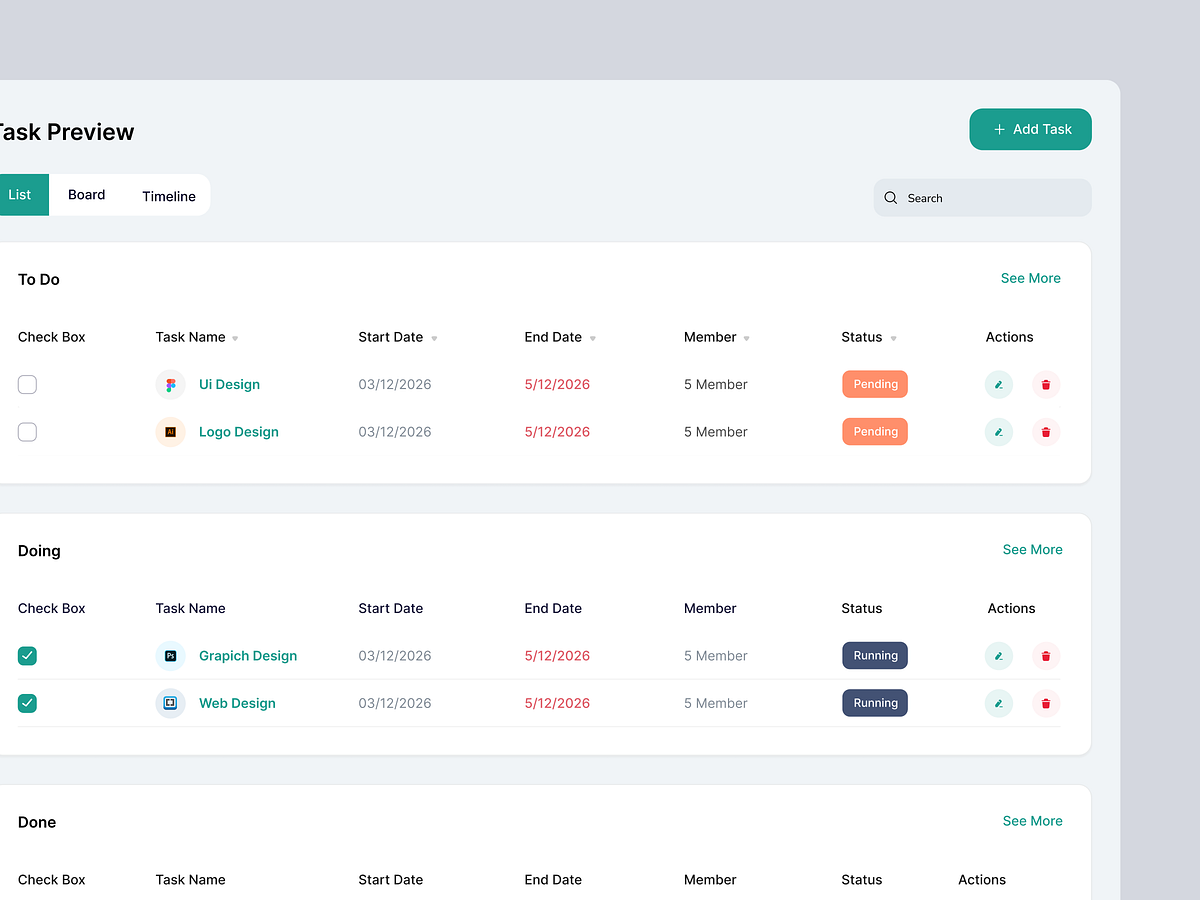Viewport: 1200px width, 900px height.
Task: Click the Figma icon beside Ui Design
Action: tap(171, 385)
